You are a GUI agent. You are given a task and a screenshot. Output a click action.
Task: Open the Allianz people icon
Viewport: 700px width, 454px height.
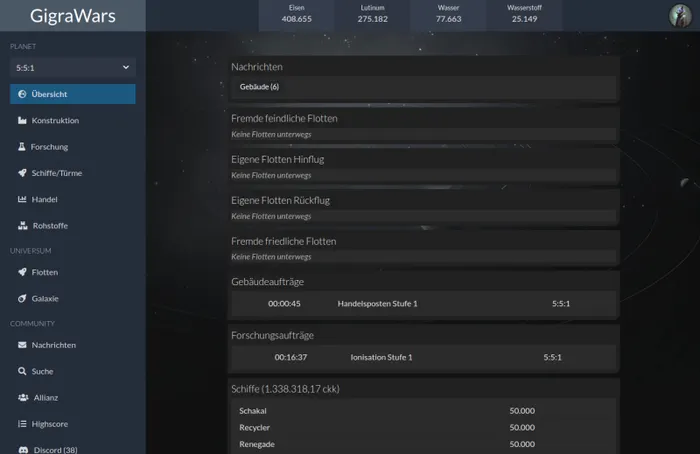click(x=23, y=397)
